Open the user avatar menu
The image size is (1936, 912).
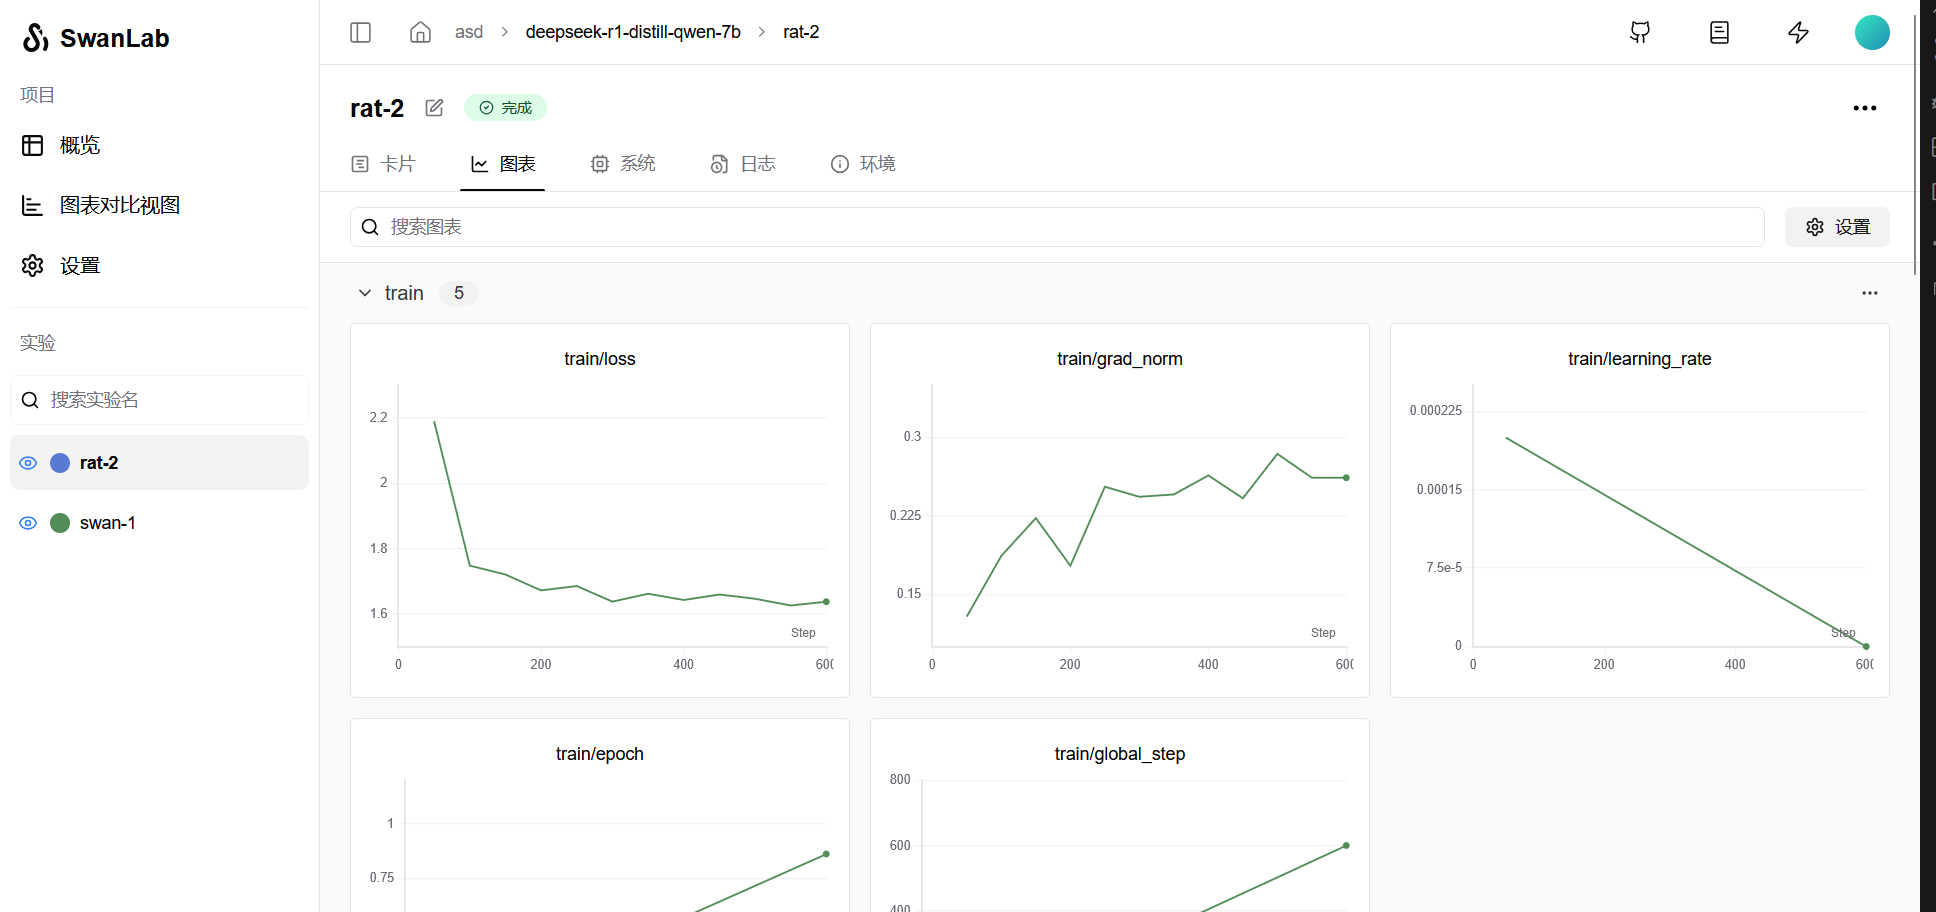[x=1871, y=32]
